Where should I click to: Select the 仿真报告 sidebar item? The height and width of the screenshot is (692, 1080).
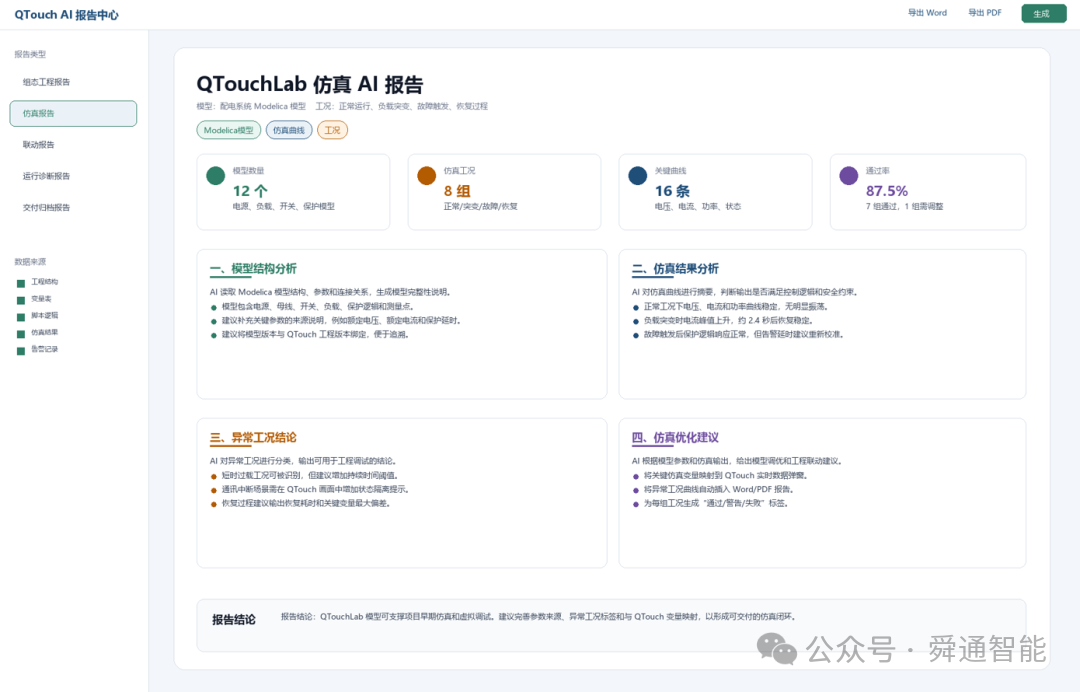coord(73,114)
